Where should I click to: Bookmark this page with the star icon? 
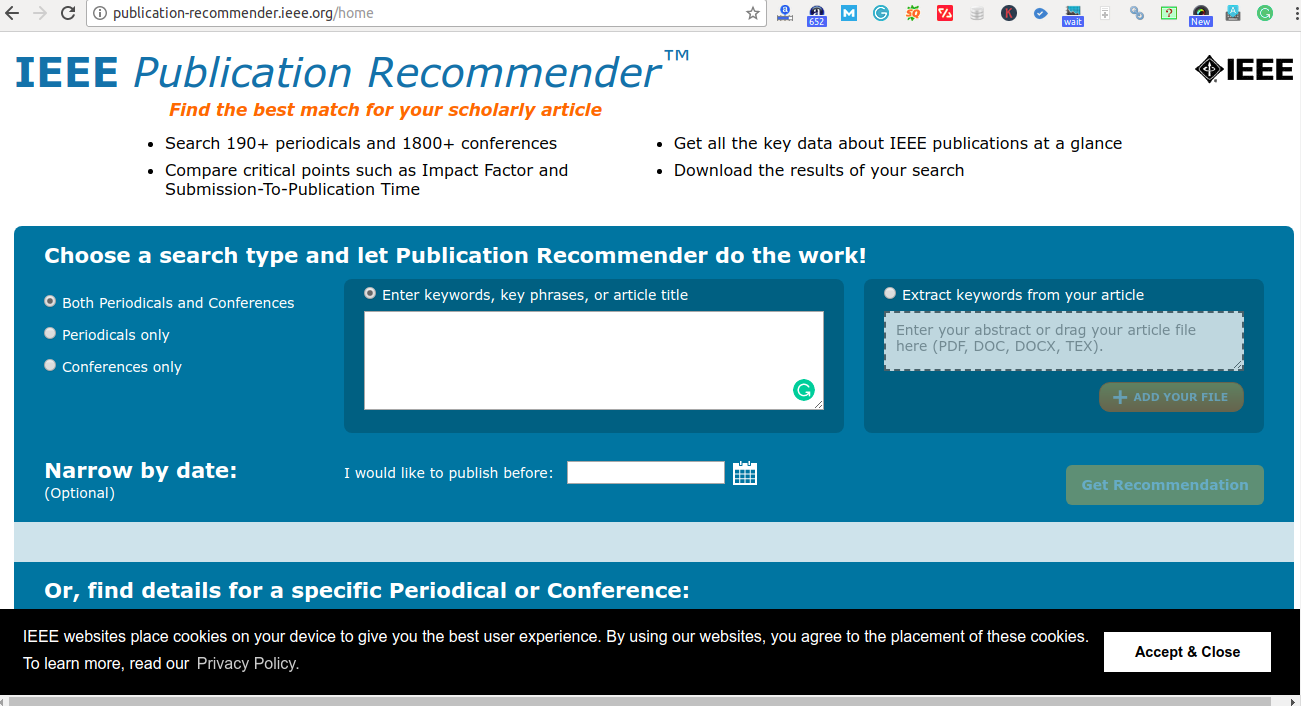pyautogui.click(x=753, y=13)
